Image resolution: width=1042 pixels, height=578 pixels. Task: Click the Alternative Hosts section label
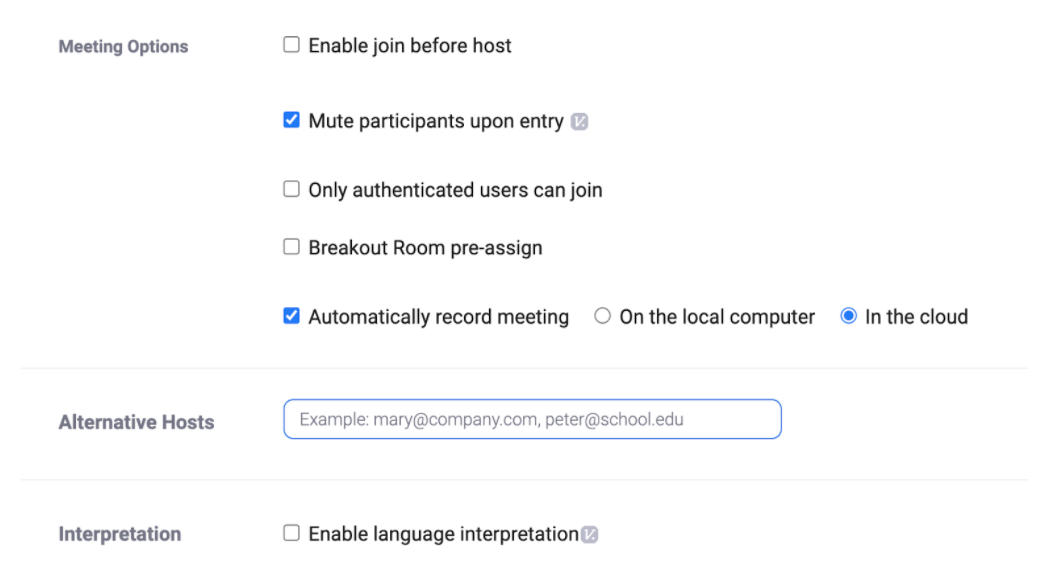click(x=136, y=422)
